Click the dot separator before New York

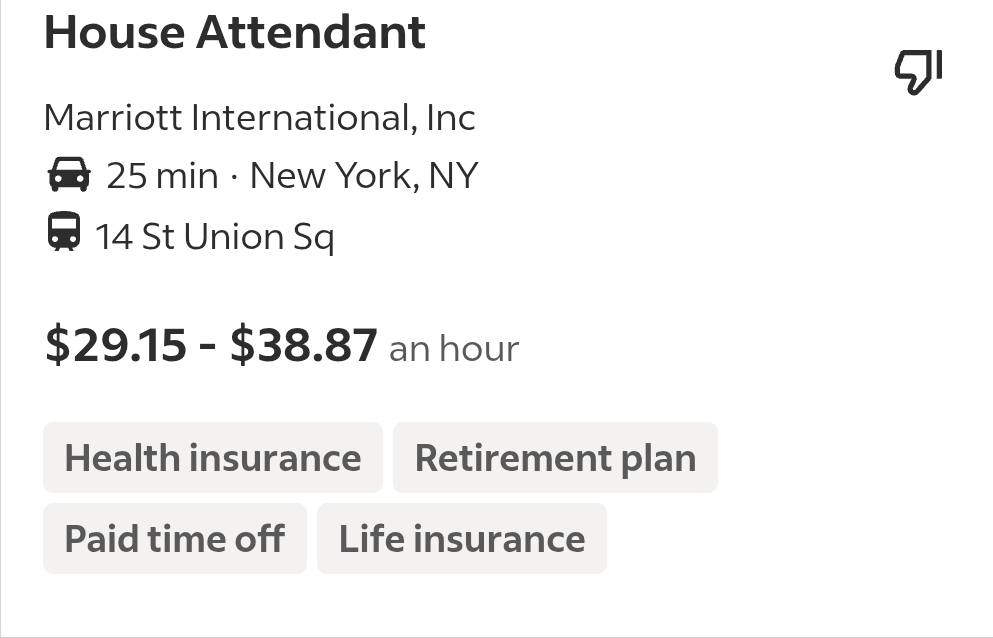tap(234, 177)
